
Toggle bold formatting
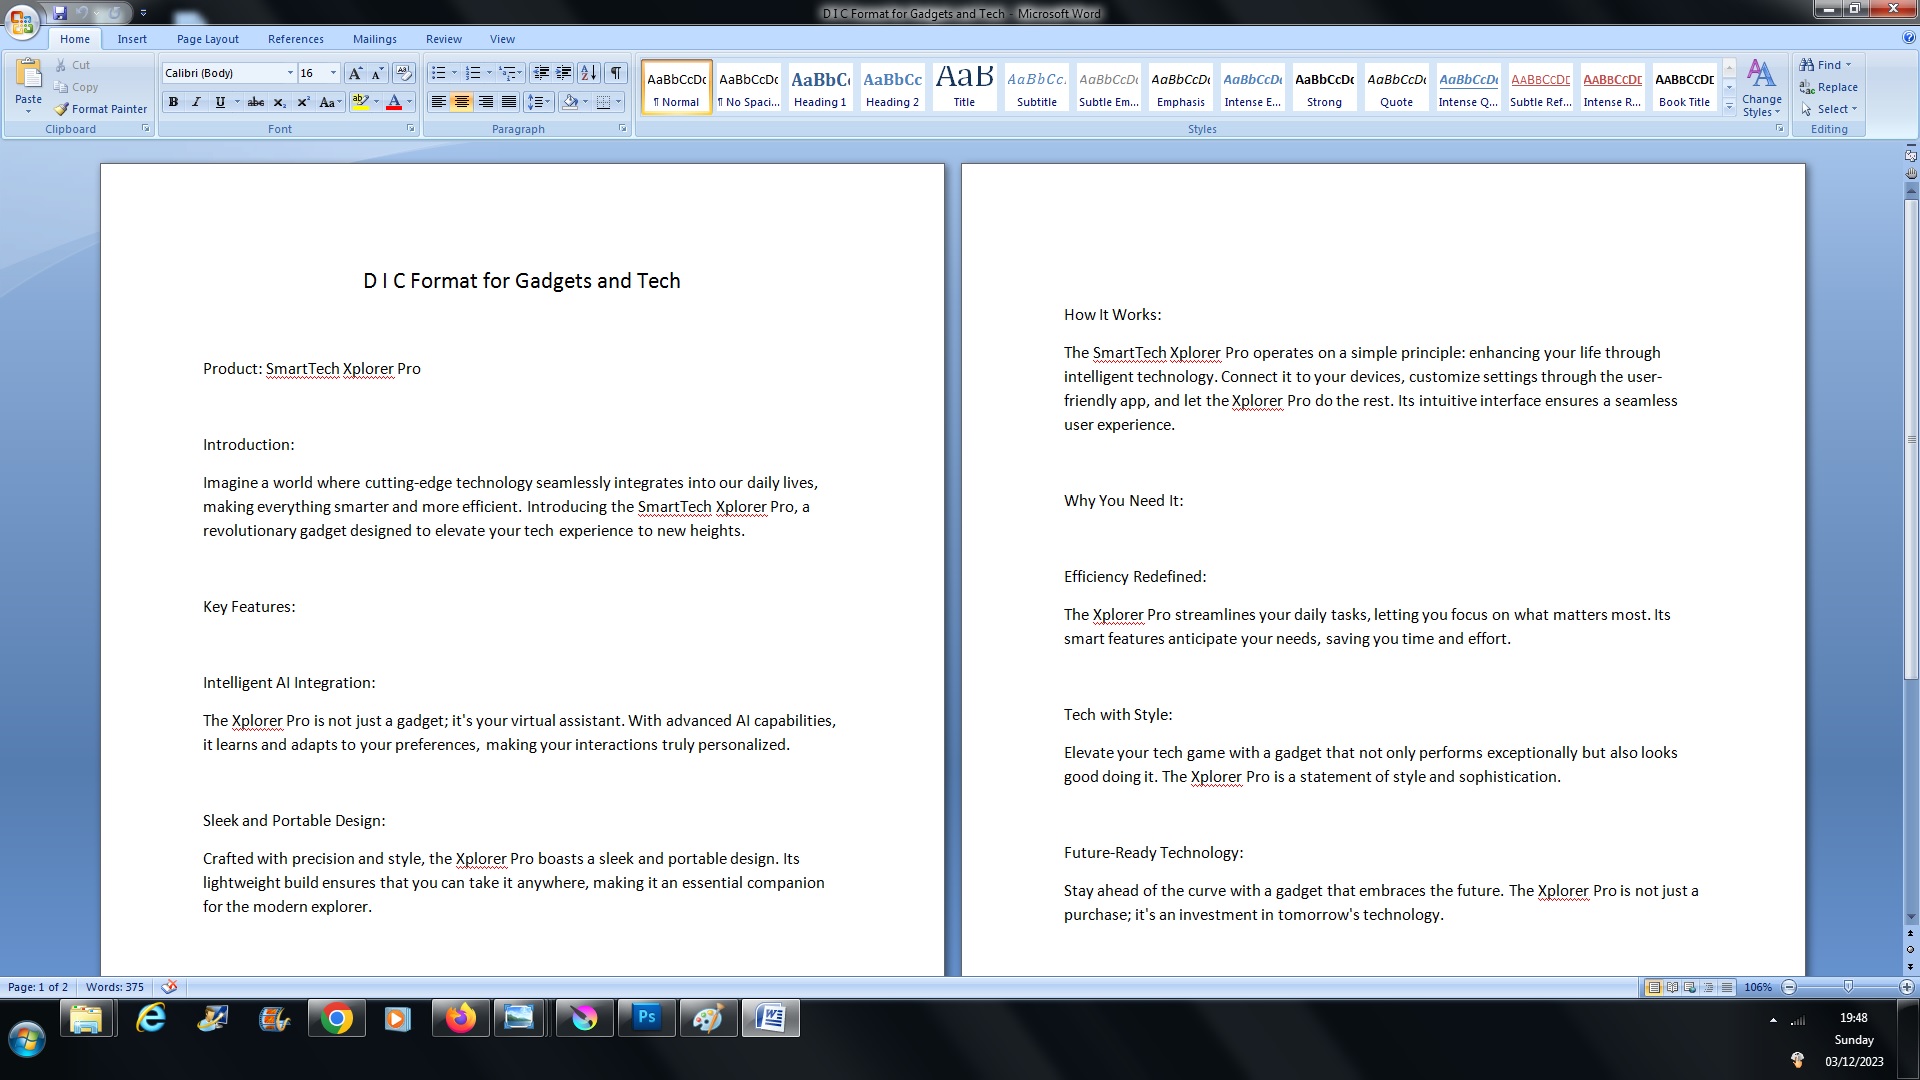click(174, 102)
